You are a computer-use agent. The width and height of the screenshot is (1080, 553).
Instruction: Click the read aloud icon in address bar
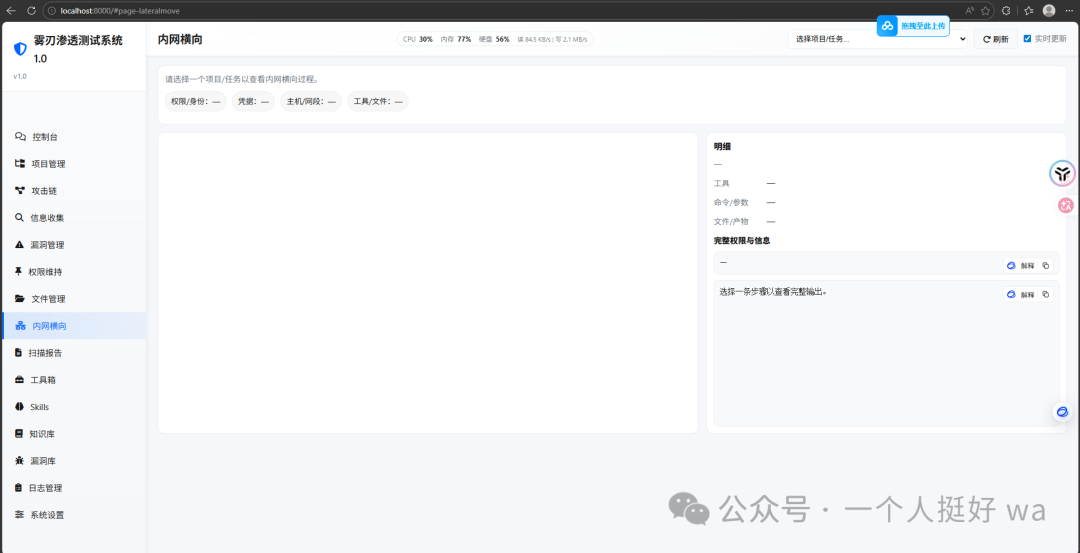(x=970, y=10)
